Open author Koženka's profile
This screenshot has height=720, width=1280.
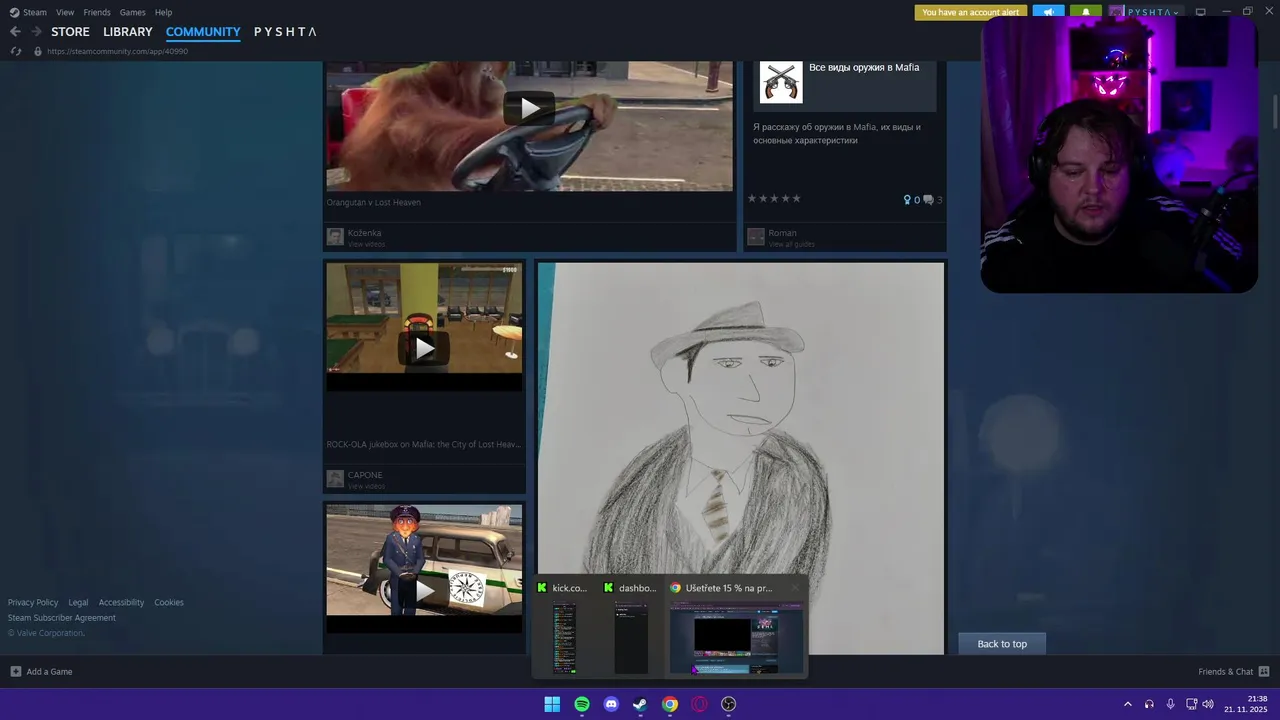point(364,233)
